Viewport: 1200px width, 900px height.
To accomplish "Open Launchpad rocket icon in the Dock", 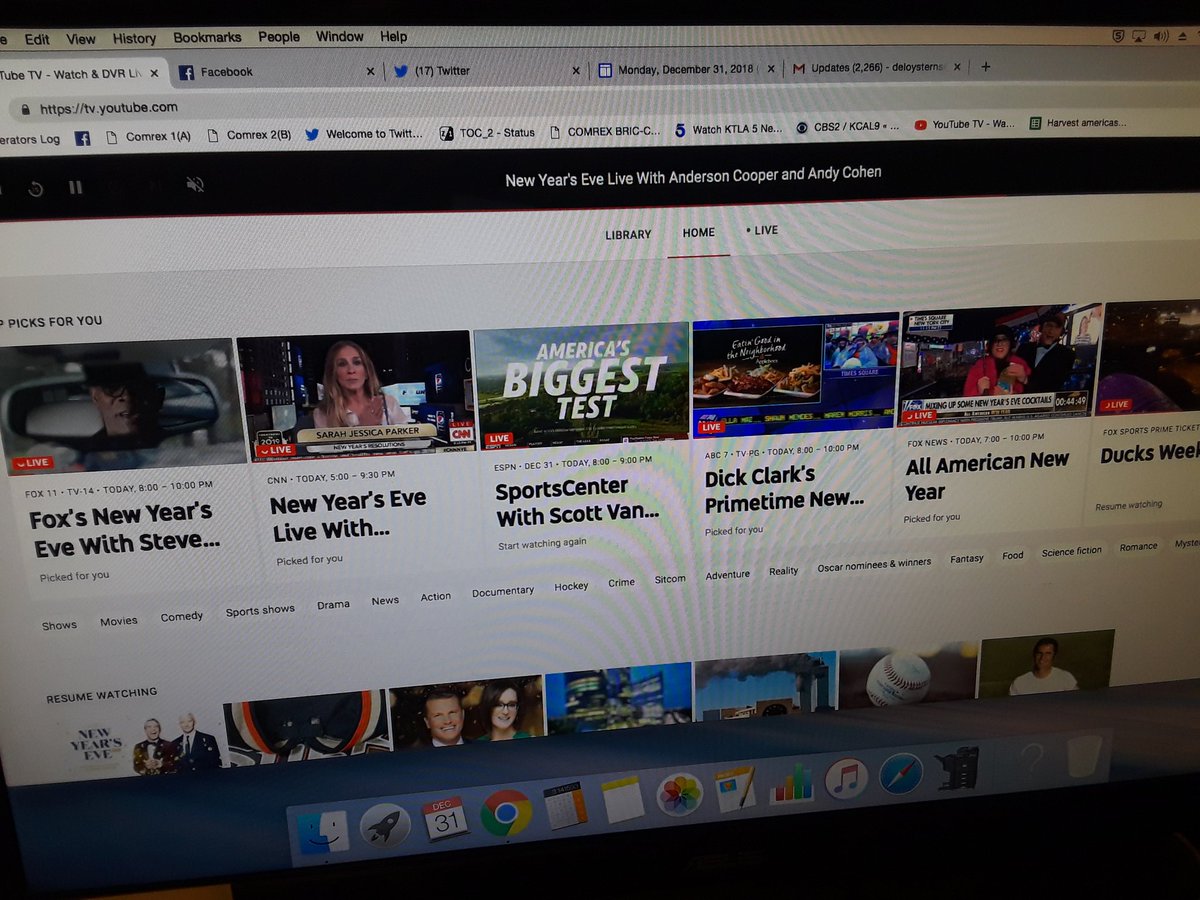I will tap(385, 826).
